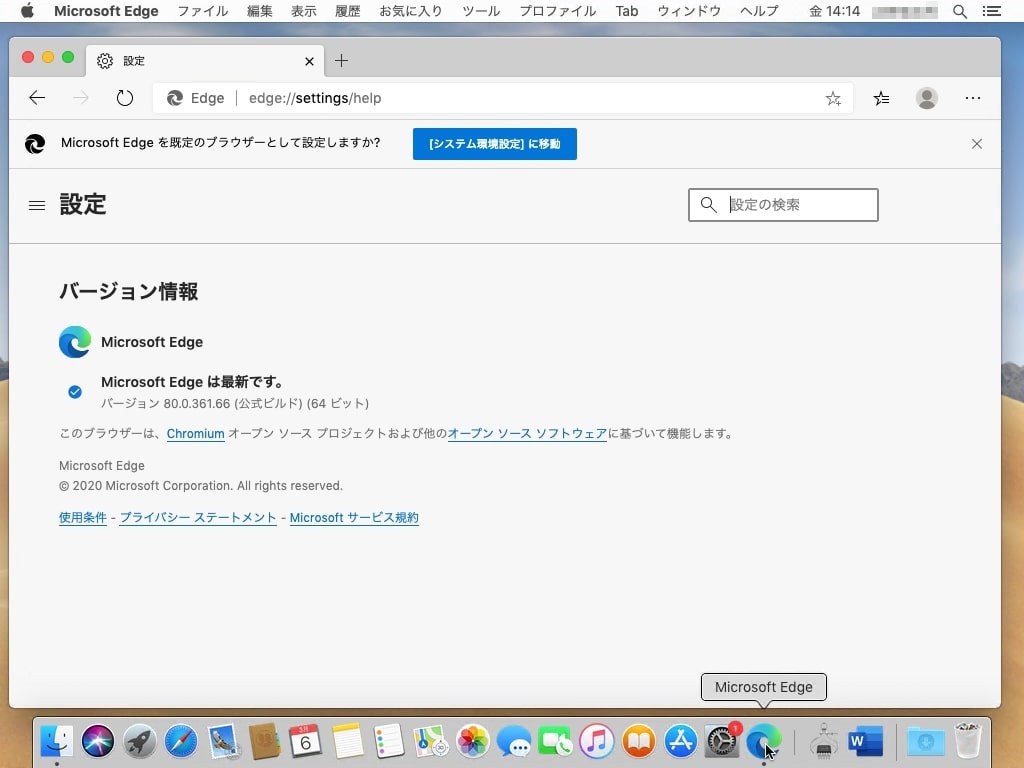The width and height of the screenshot is (1024, 768).
Task: Open the 使用条件 link
Action: pos(82,517)
